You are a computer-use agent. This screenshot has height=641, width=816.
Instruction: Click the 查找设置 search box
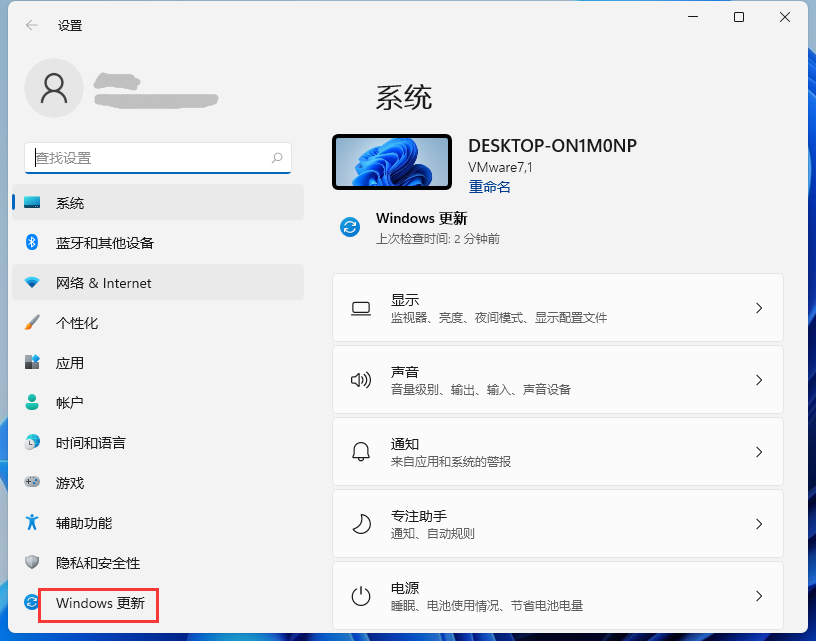(157, 158)
